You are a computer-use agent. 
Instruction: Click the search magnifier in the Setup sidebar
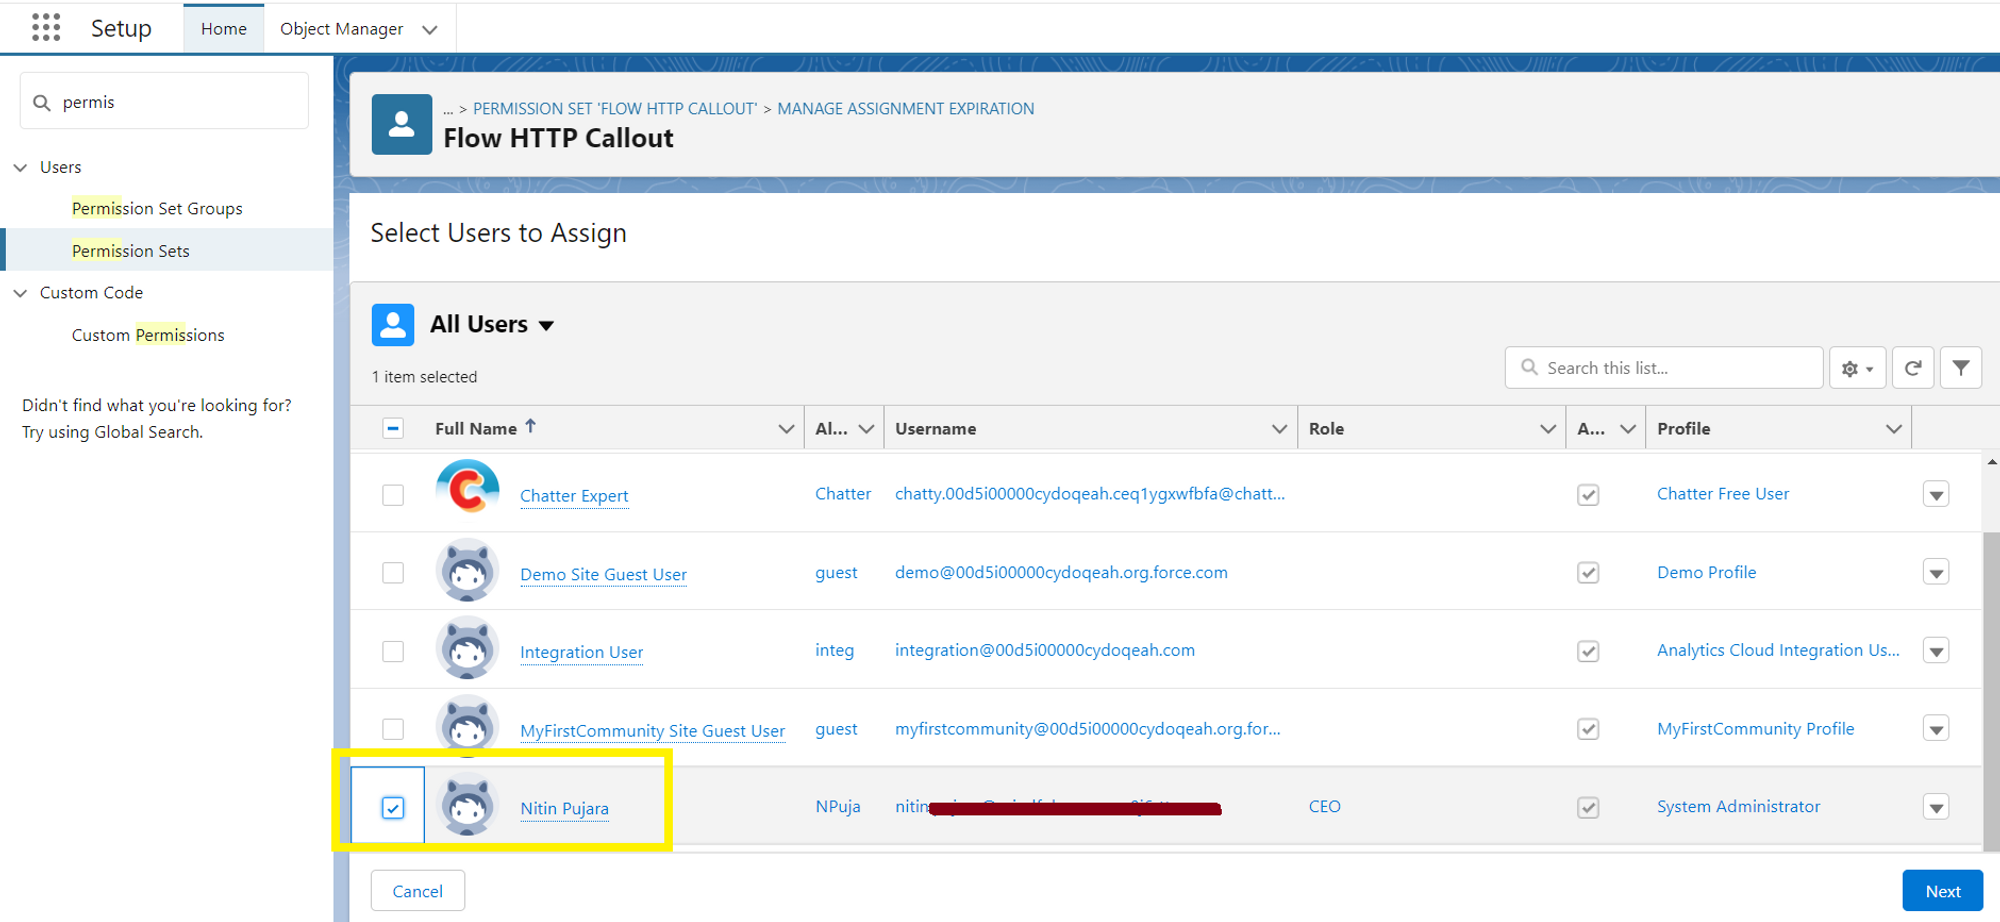(x=41, y=101)
